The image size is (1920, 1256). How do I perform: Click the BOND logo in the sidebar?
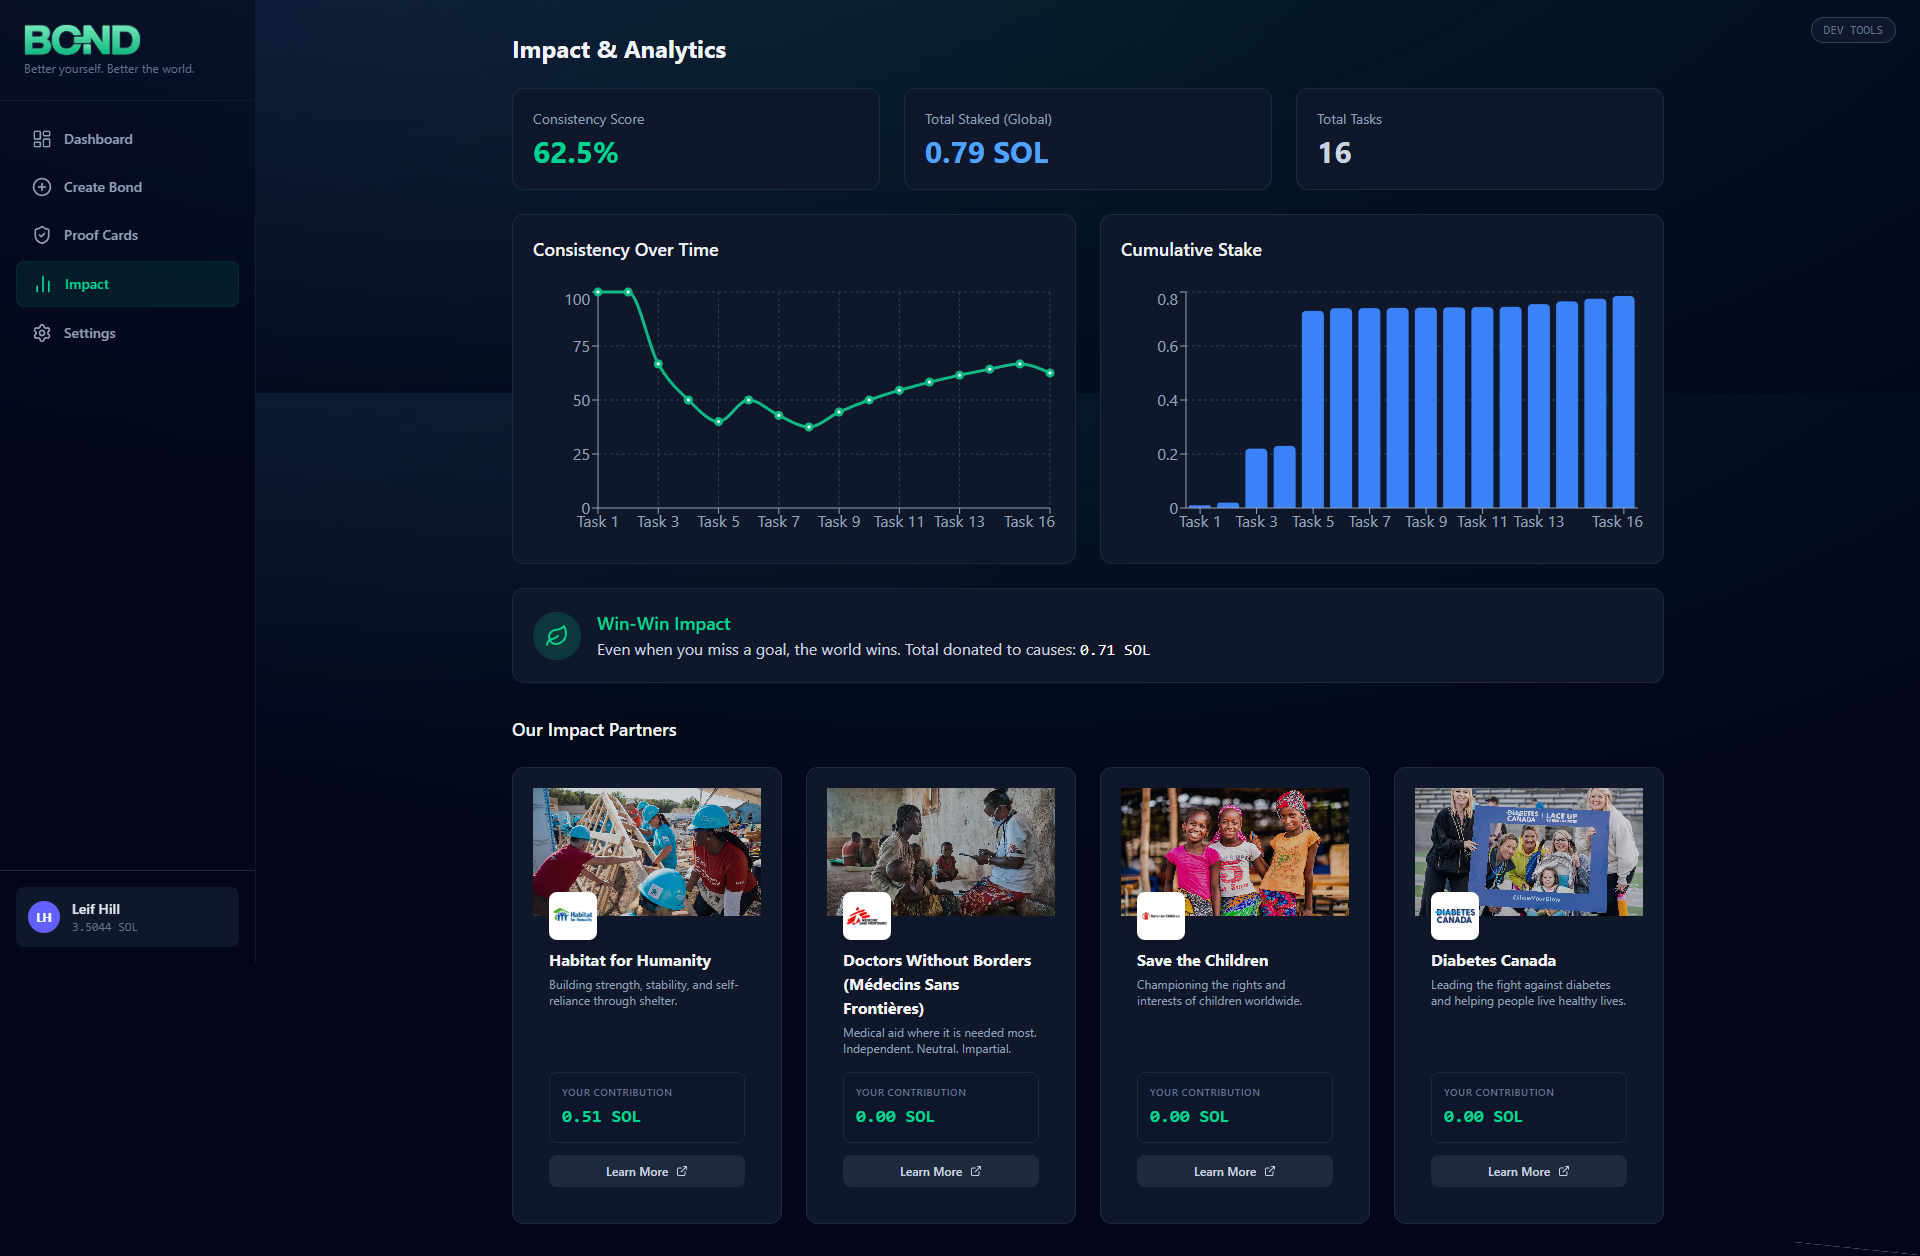click(x=82, y=40)
